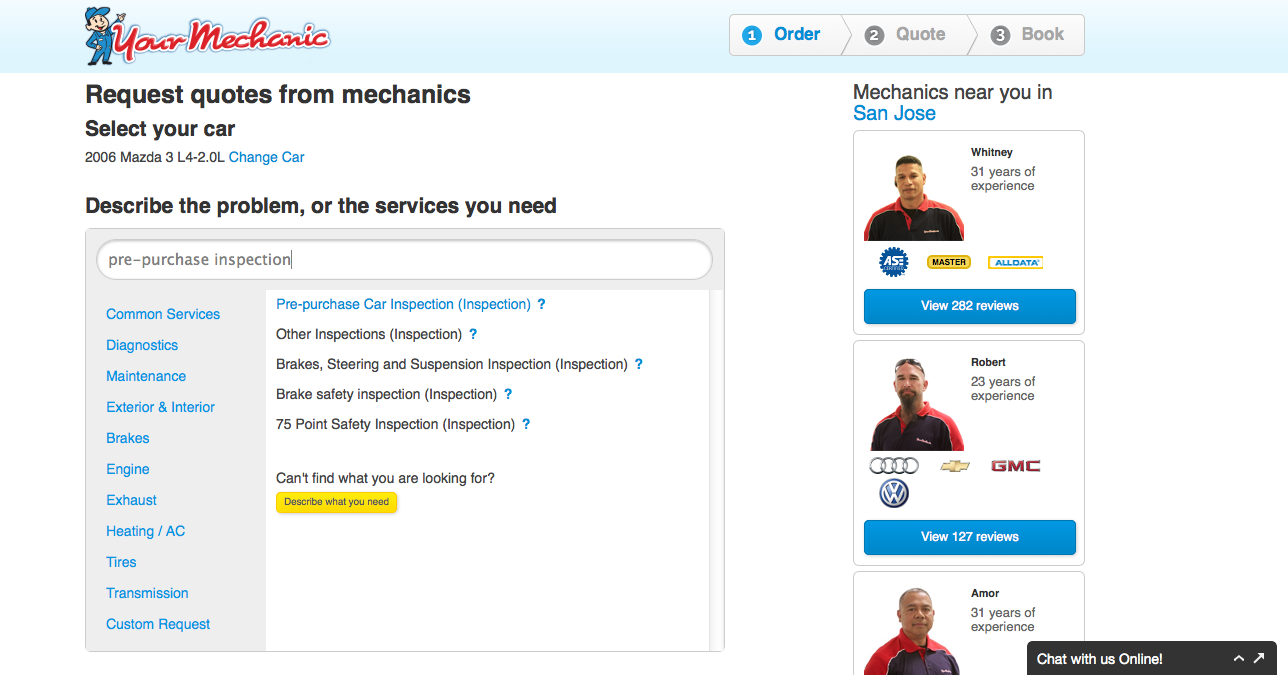Expand chat widget using up chevron
This screenshot has width=1288, height=675.
click(1238, 659)
